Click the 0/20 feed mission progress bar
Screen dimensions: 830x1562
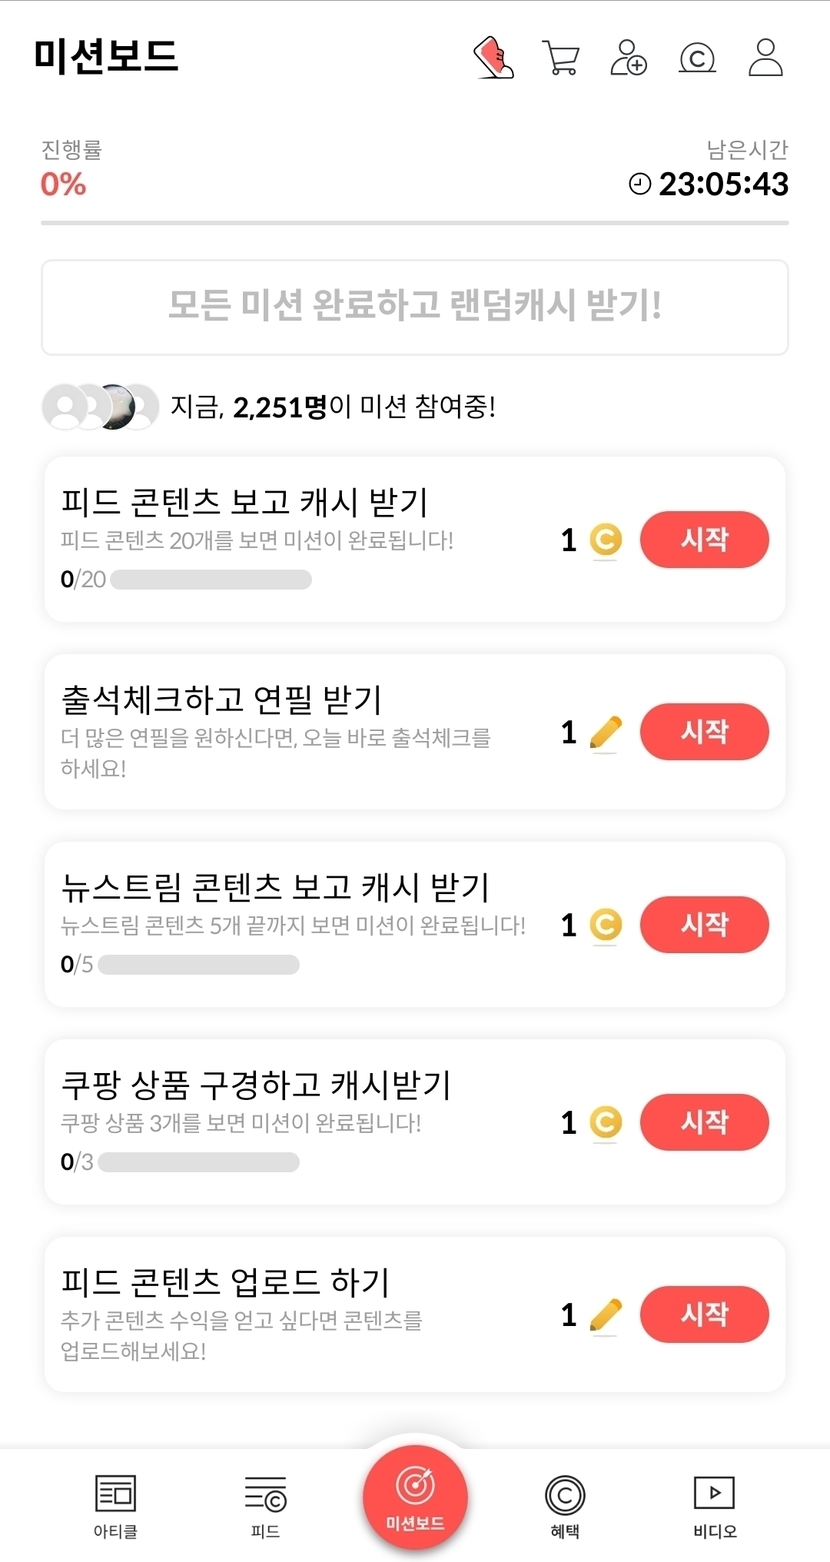[x=211, y=580]
